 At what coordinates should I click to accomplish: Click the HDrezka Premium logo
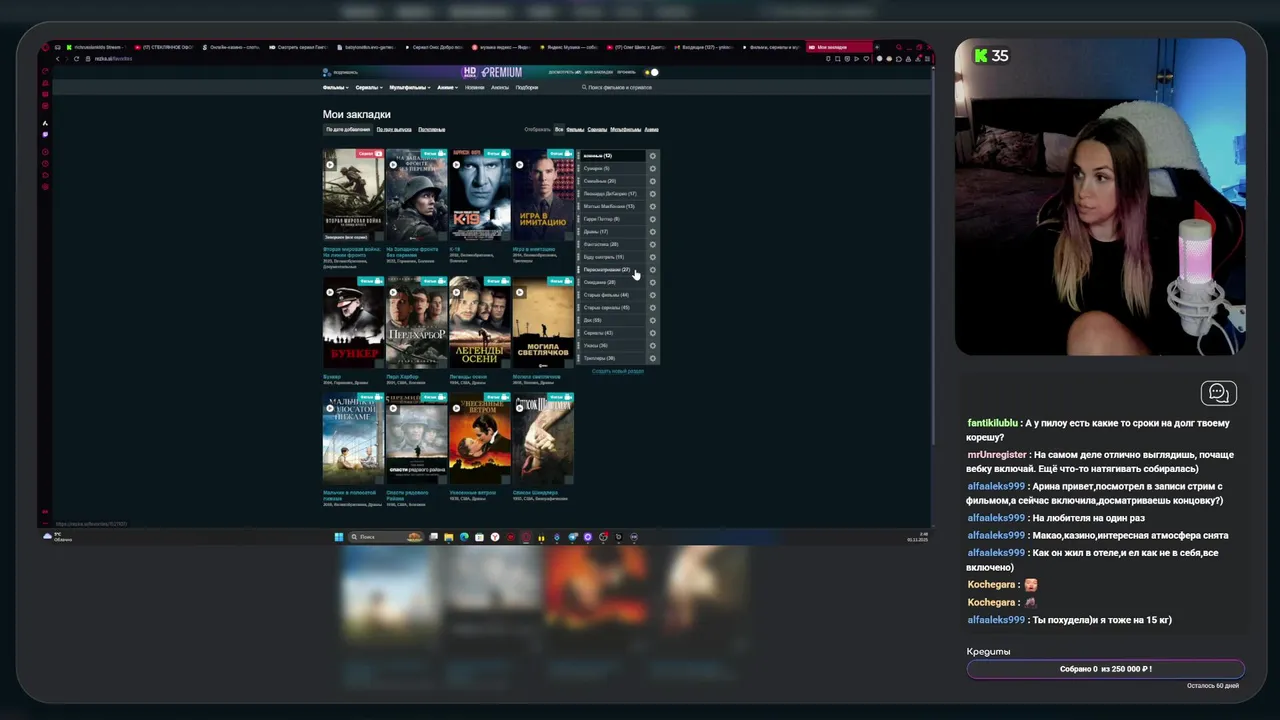click(x=492, y=72)
